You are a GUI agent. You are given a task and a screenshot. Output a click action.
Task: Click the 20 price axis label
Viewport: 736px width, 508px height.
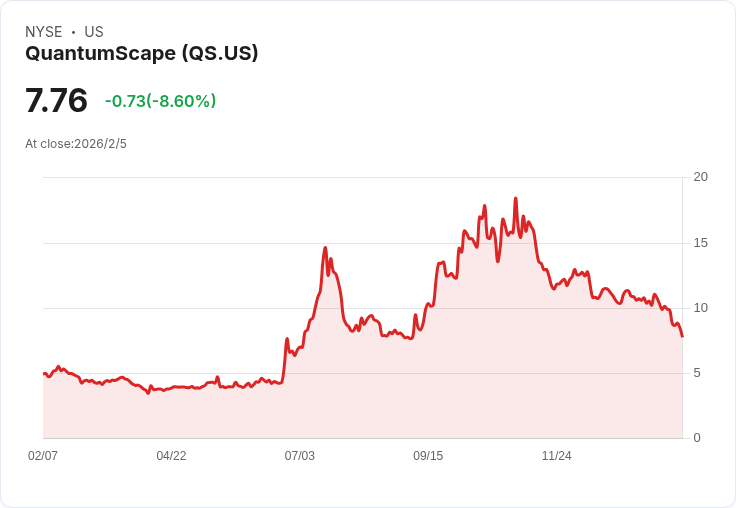(700, 177)
